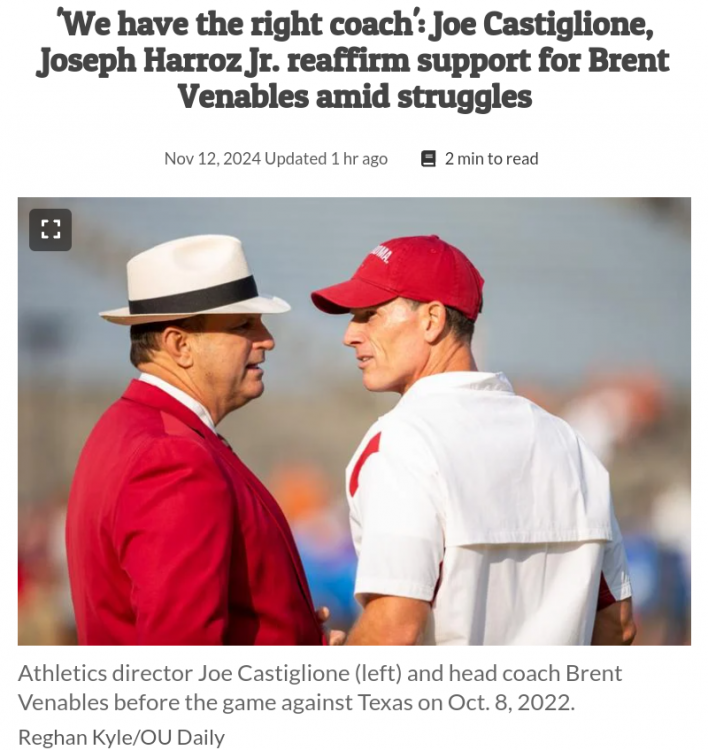Click the book icon beside read time
This screenshot has height=750, width=708.
click(428, 158)
